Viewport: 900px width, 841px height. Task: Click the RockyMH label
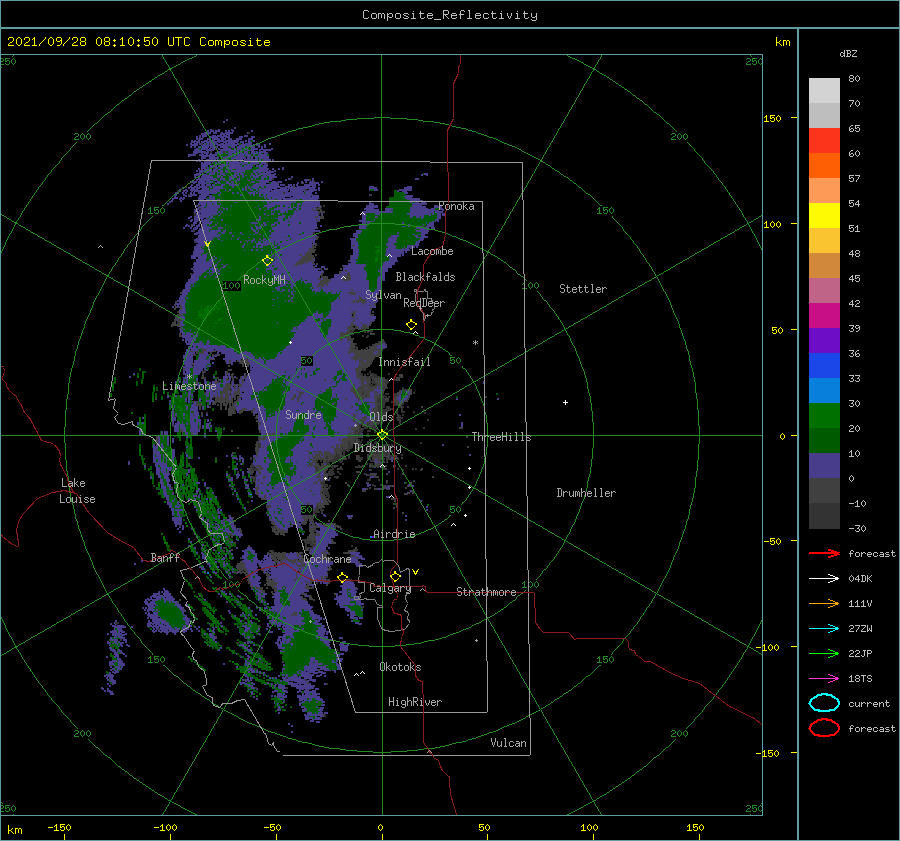[x=264, y=280]
